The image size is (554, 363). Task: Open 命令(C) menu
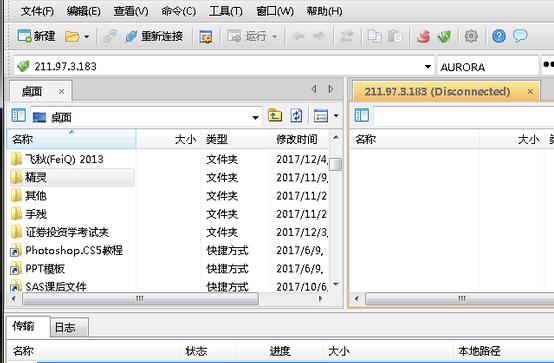pyautogui.click(x=178, y=11)
